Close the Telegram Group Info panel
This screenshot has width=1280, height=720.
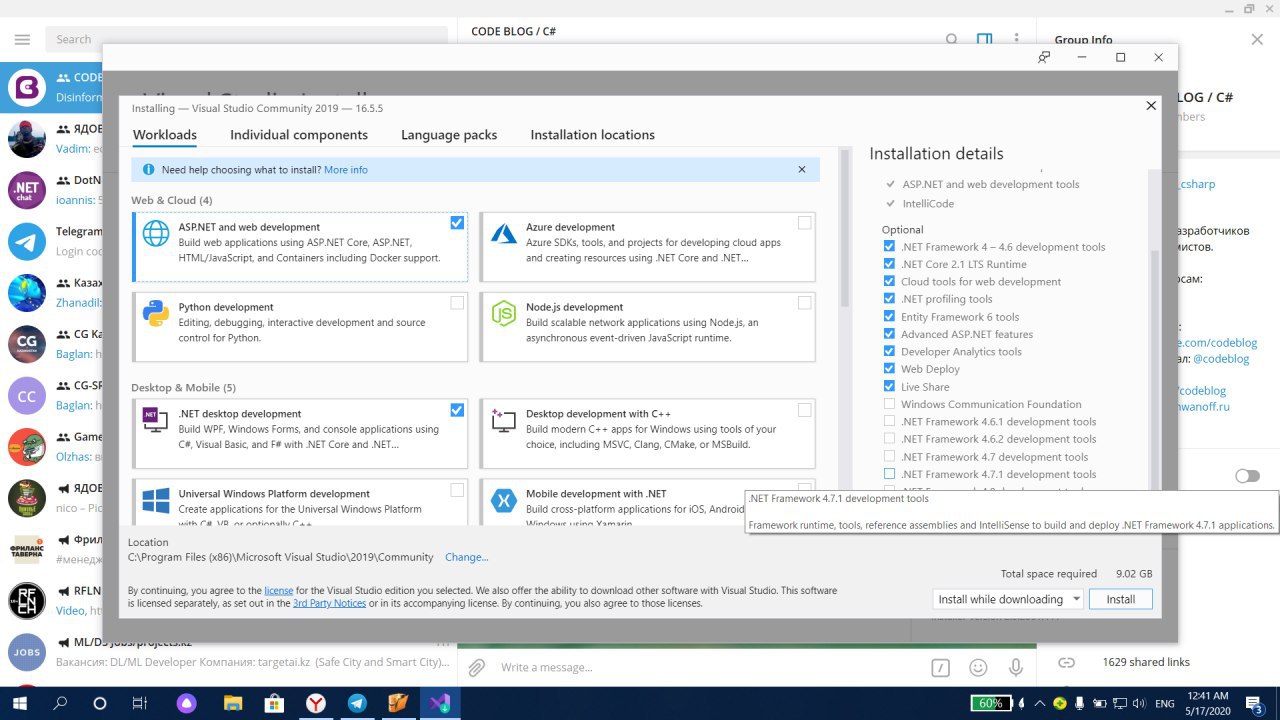pyautogui.click(x=1257, y=39)
